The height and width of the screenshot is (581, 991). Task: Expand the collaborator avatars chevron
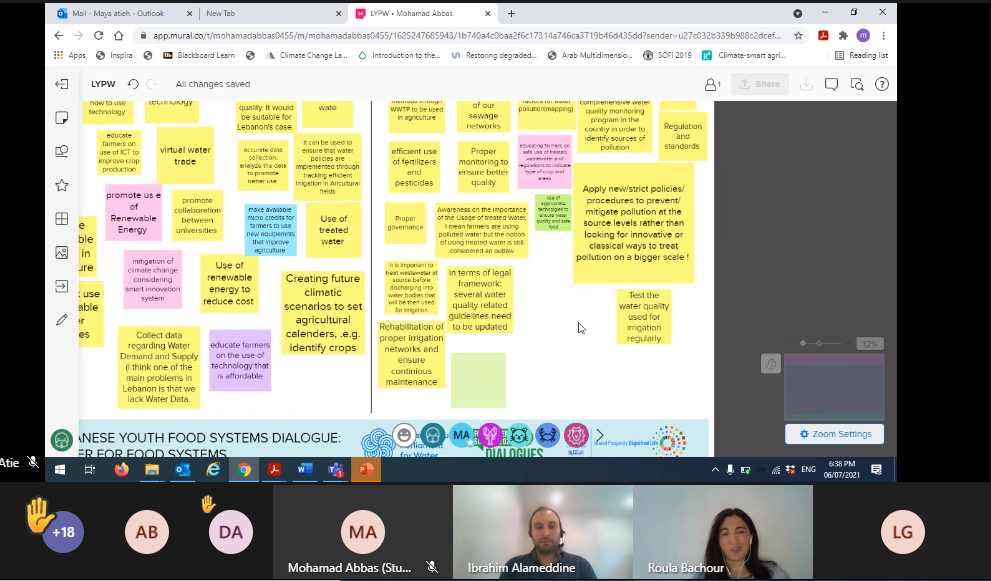[x=600, y=435]
